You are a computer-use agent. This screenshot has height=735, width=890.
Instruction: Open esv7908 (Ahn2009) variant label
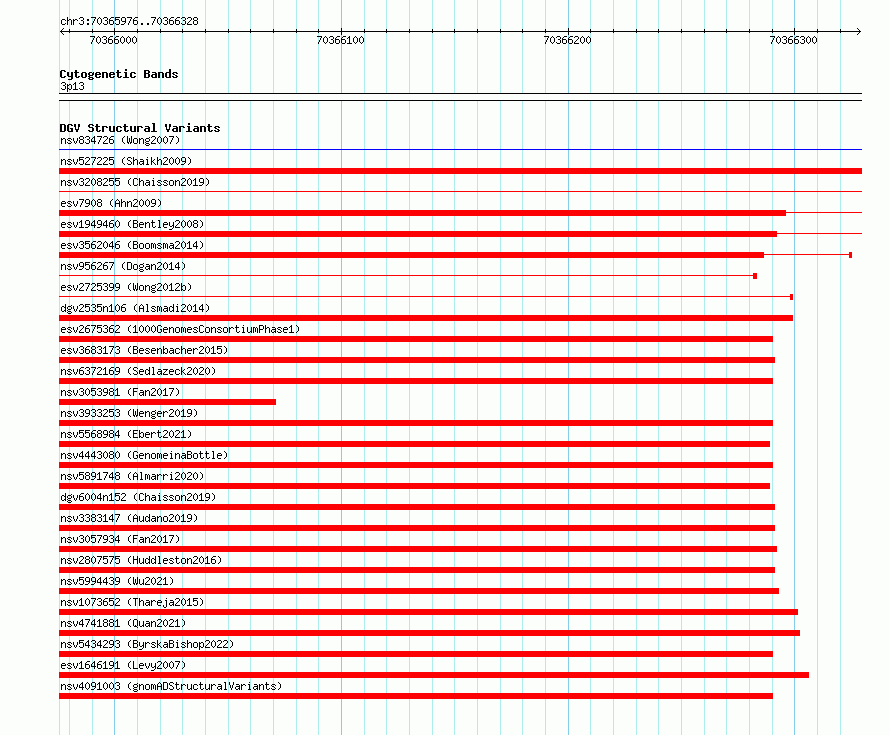tap(111, 203)
